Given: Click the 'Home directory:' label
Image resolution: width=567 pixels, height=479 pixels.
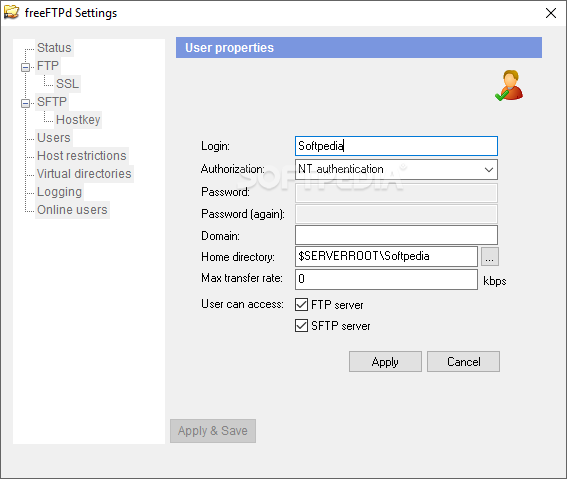Looking at the screenshot, I should 238,257.
